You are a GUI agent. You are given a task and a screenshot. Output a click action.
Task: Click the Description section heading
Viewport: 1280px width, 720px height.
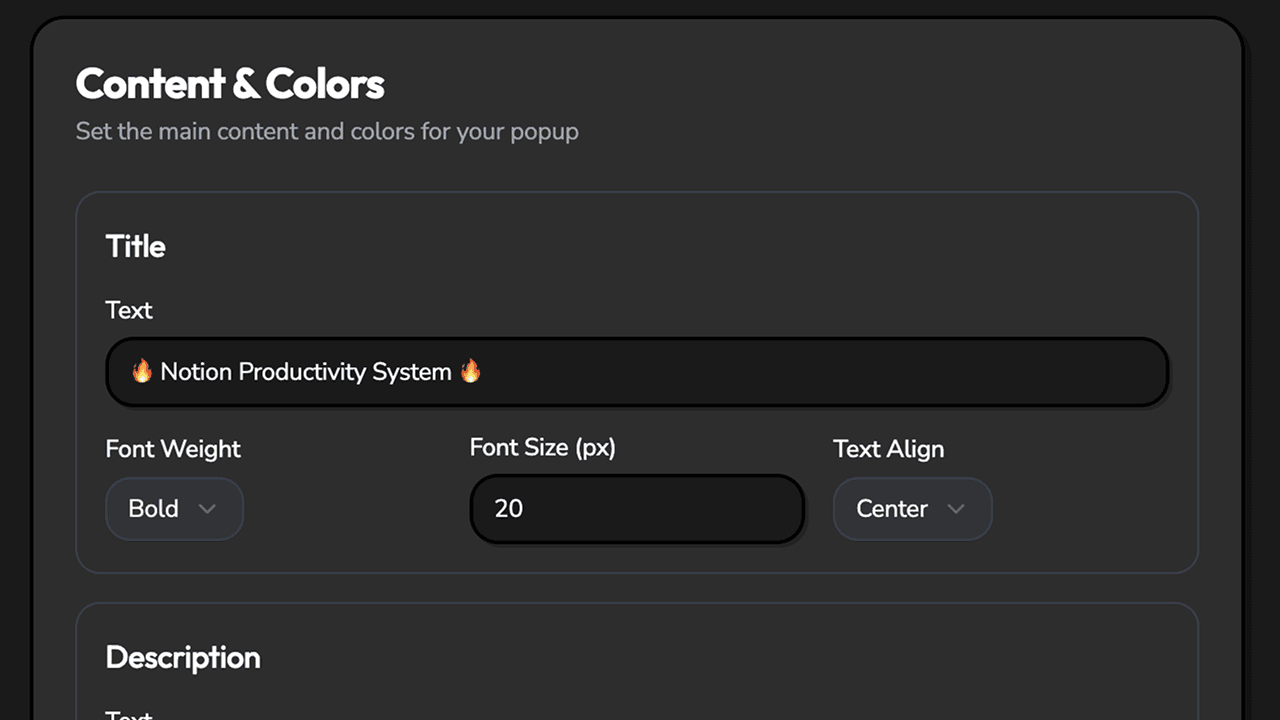(183, 657)
